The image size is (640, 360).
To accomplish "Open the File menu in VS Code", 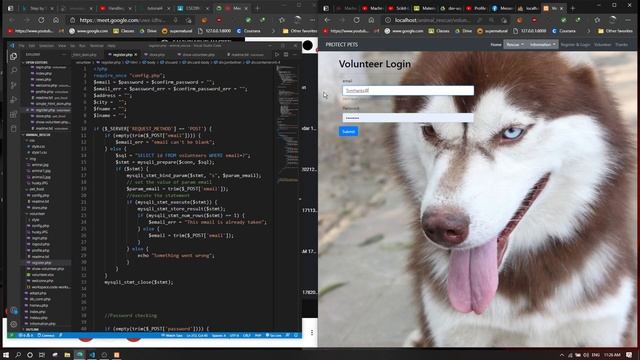I will 22,46.
